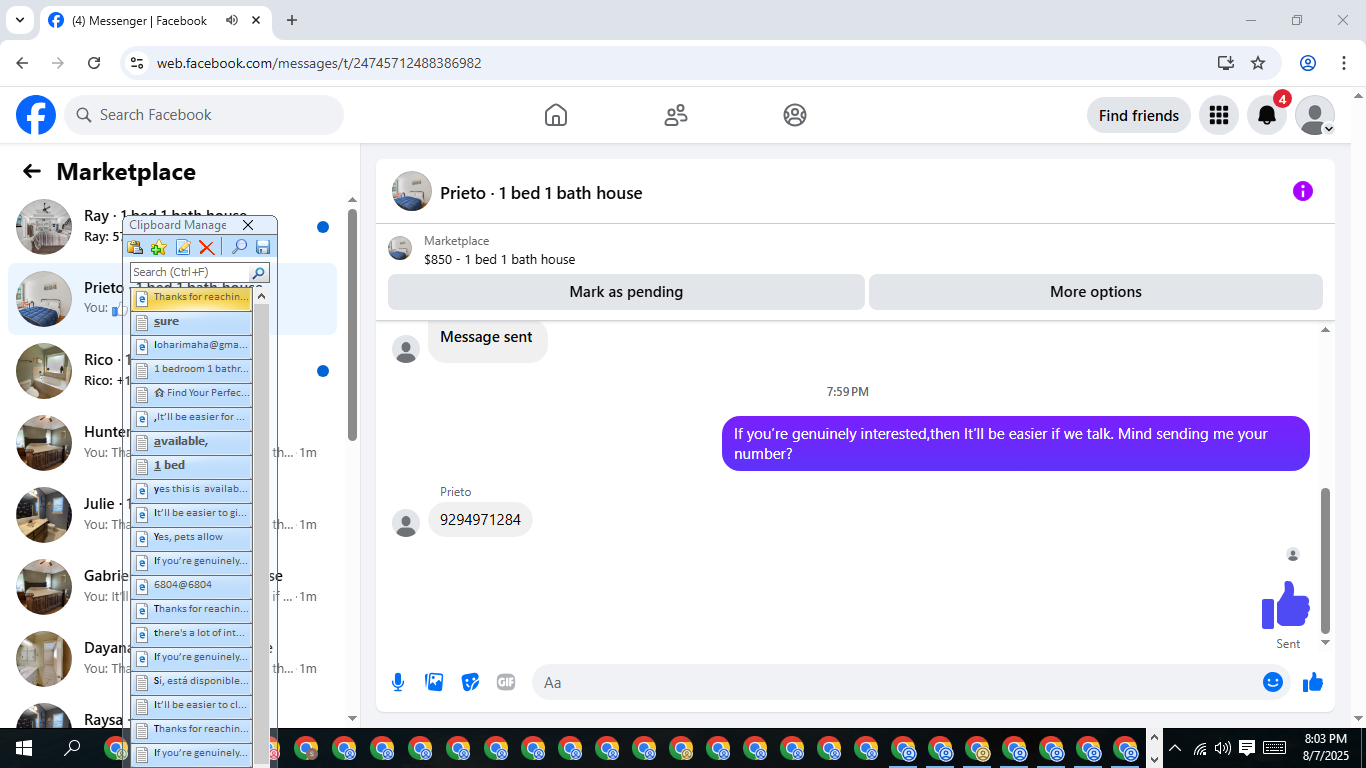Click the conversation list scrollbar thumb
The width and height of the screenshot is (1366, 768).
[352, 324]
